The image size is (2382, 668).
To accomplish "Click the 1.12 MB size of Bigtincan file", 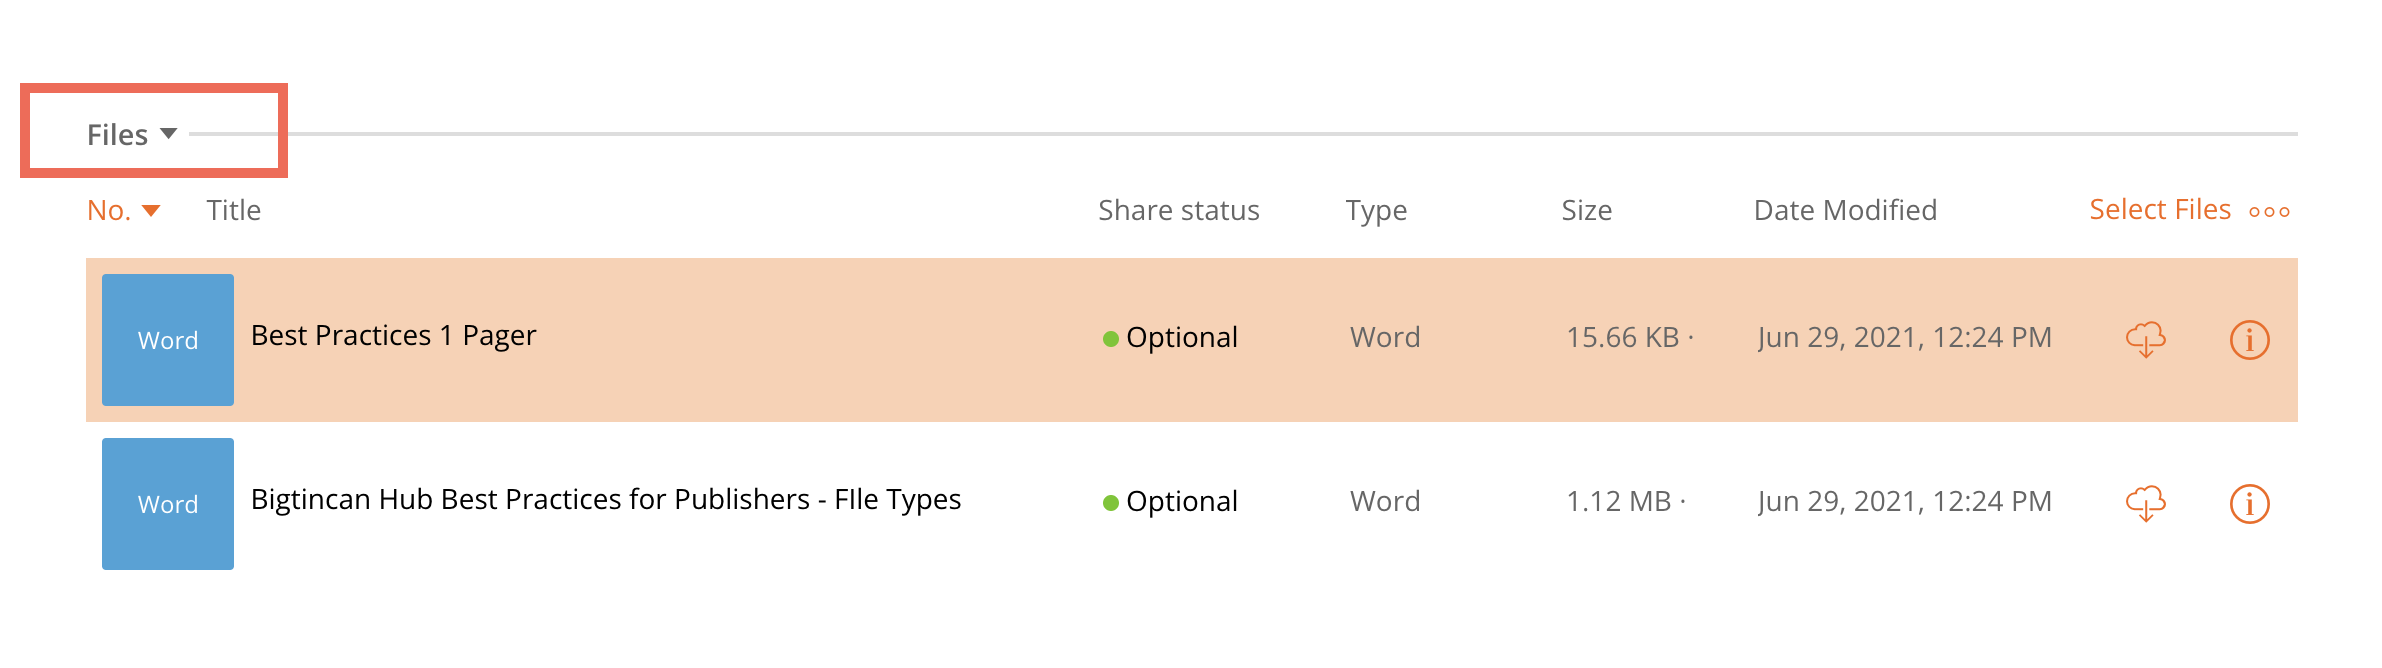I will (1618, 502).
